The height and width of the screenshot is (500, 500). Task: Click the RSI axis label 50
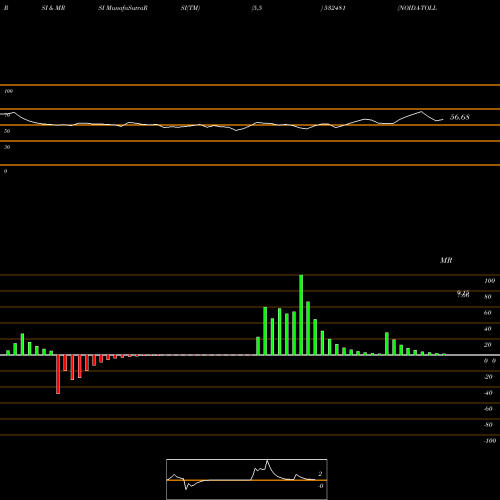point(7,131)
